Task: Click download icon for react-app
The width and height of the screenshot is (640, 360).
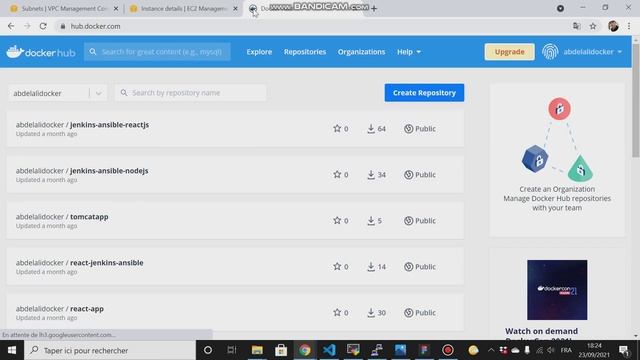Action: [x=371, y=313]
